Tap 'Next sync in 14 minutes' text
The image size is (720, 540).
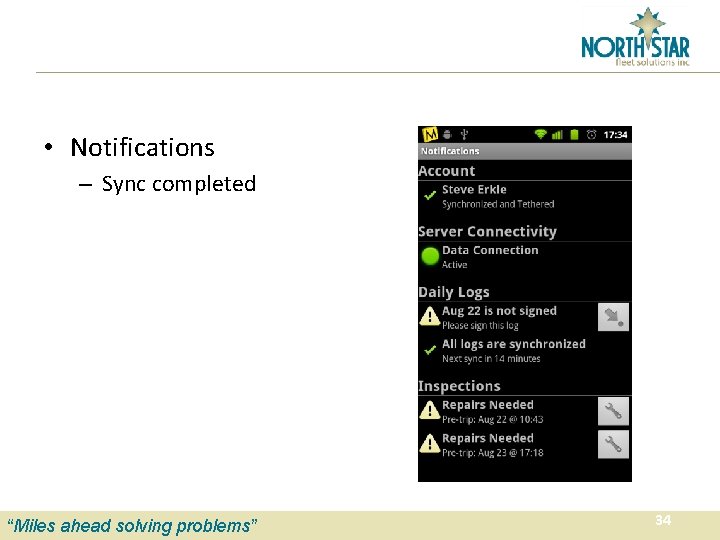coord(491,359)
